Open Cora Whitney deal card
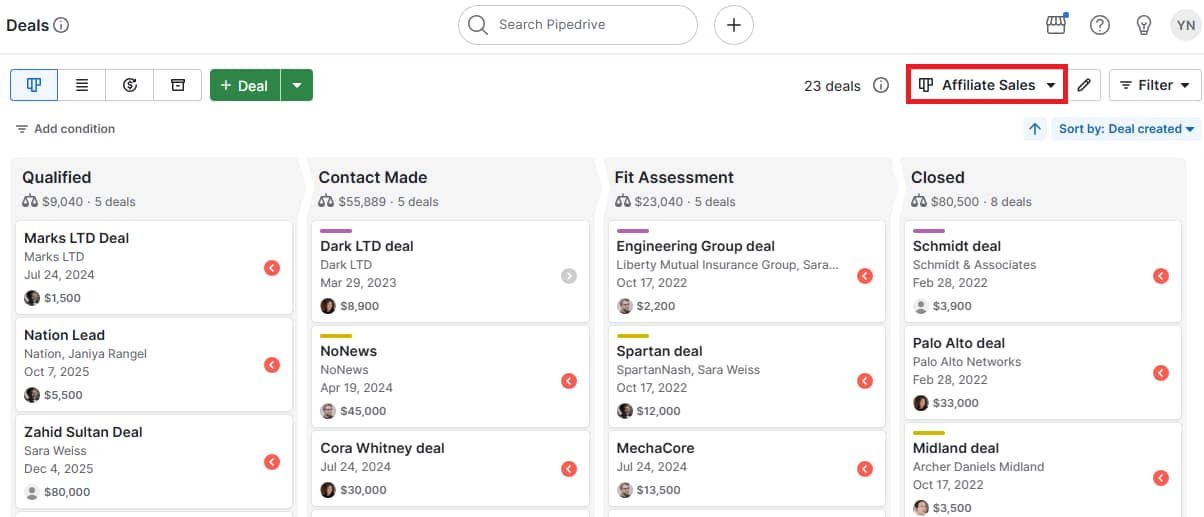1204x517 pixels. point(450,469)
